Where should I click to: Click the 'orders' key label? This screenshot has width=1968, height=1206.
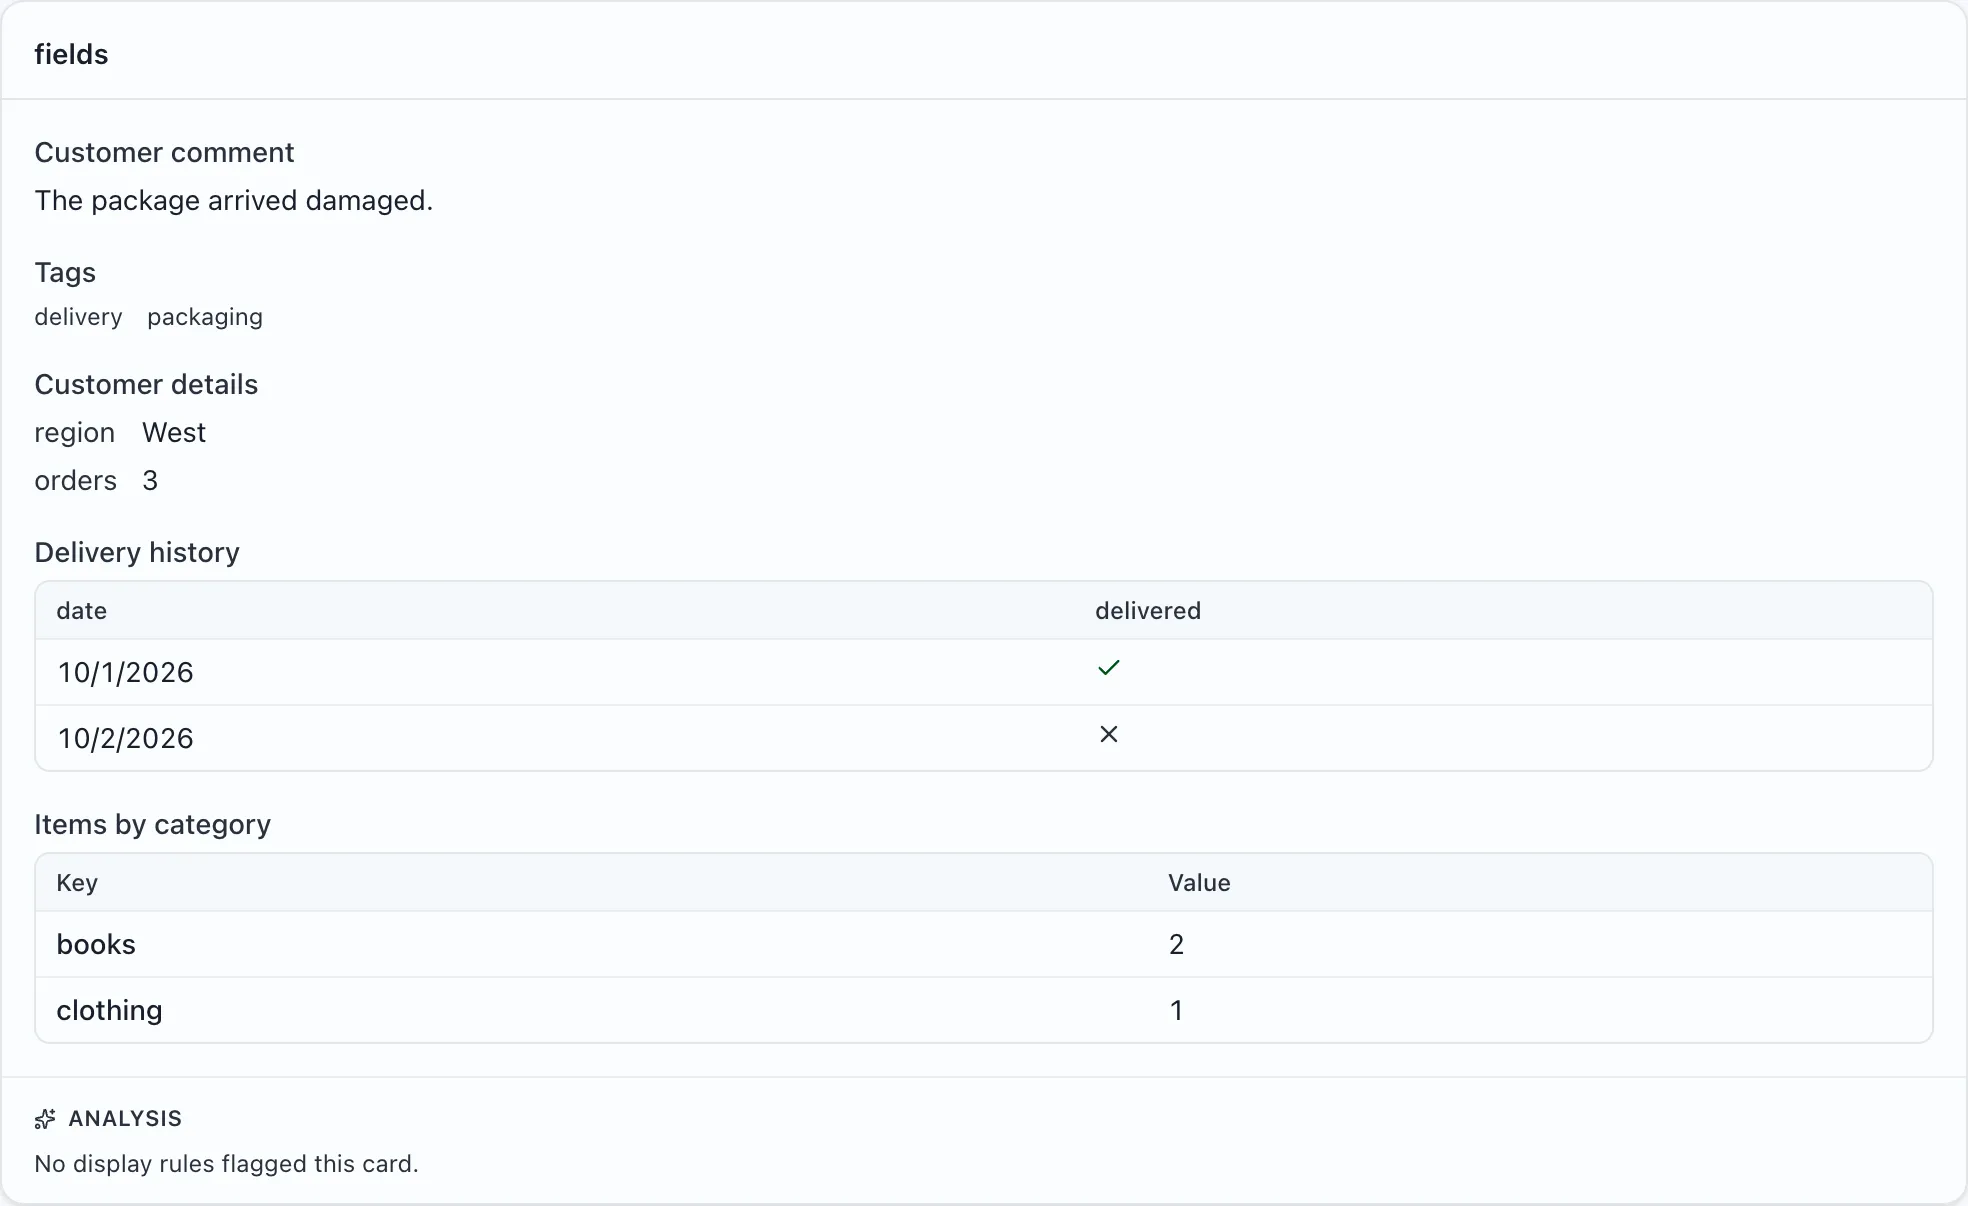(x=76, y=480)
